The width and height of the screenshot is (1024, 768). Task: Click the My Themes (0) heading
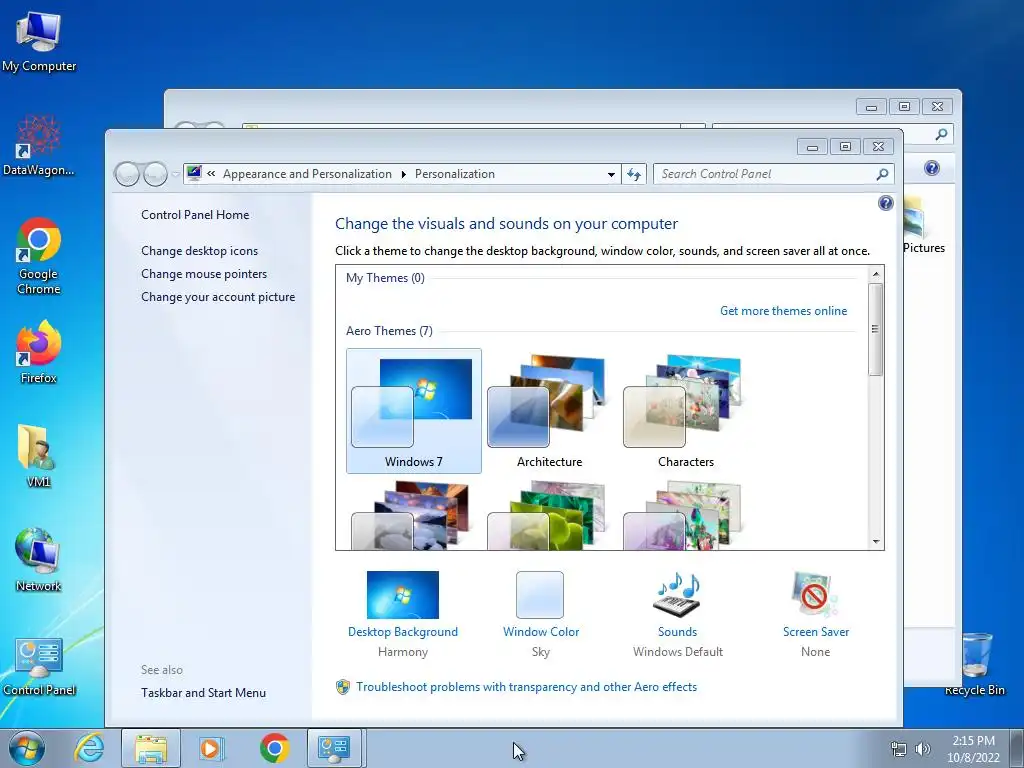click(x=385, y=278)
